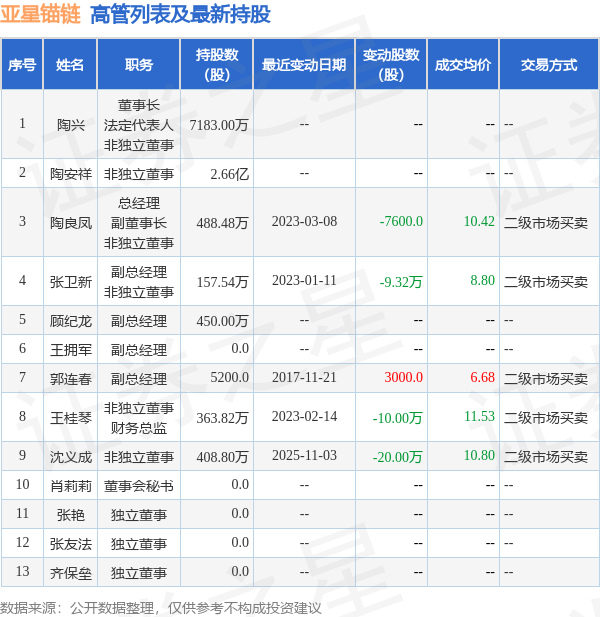
Task: Click the date 2017-11-21
Action: (x=304, y=377)
